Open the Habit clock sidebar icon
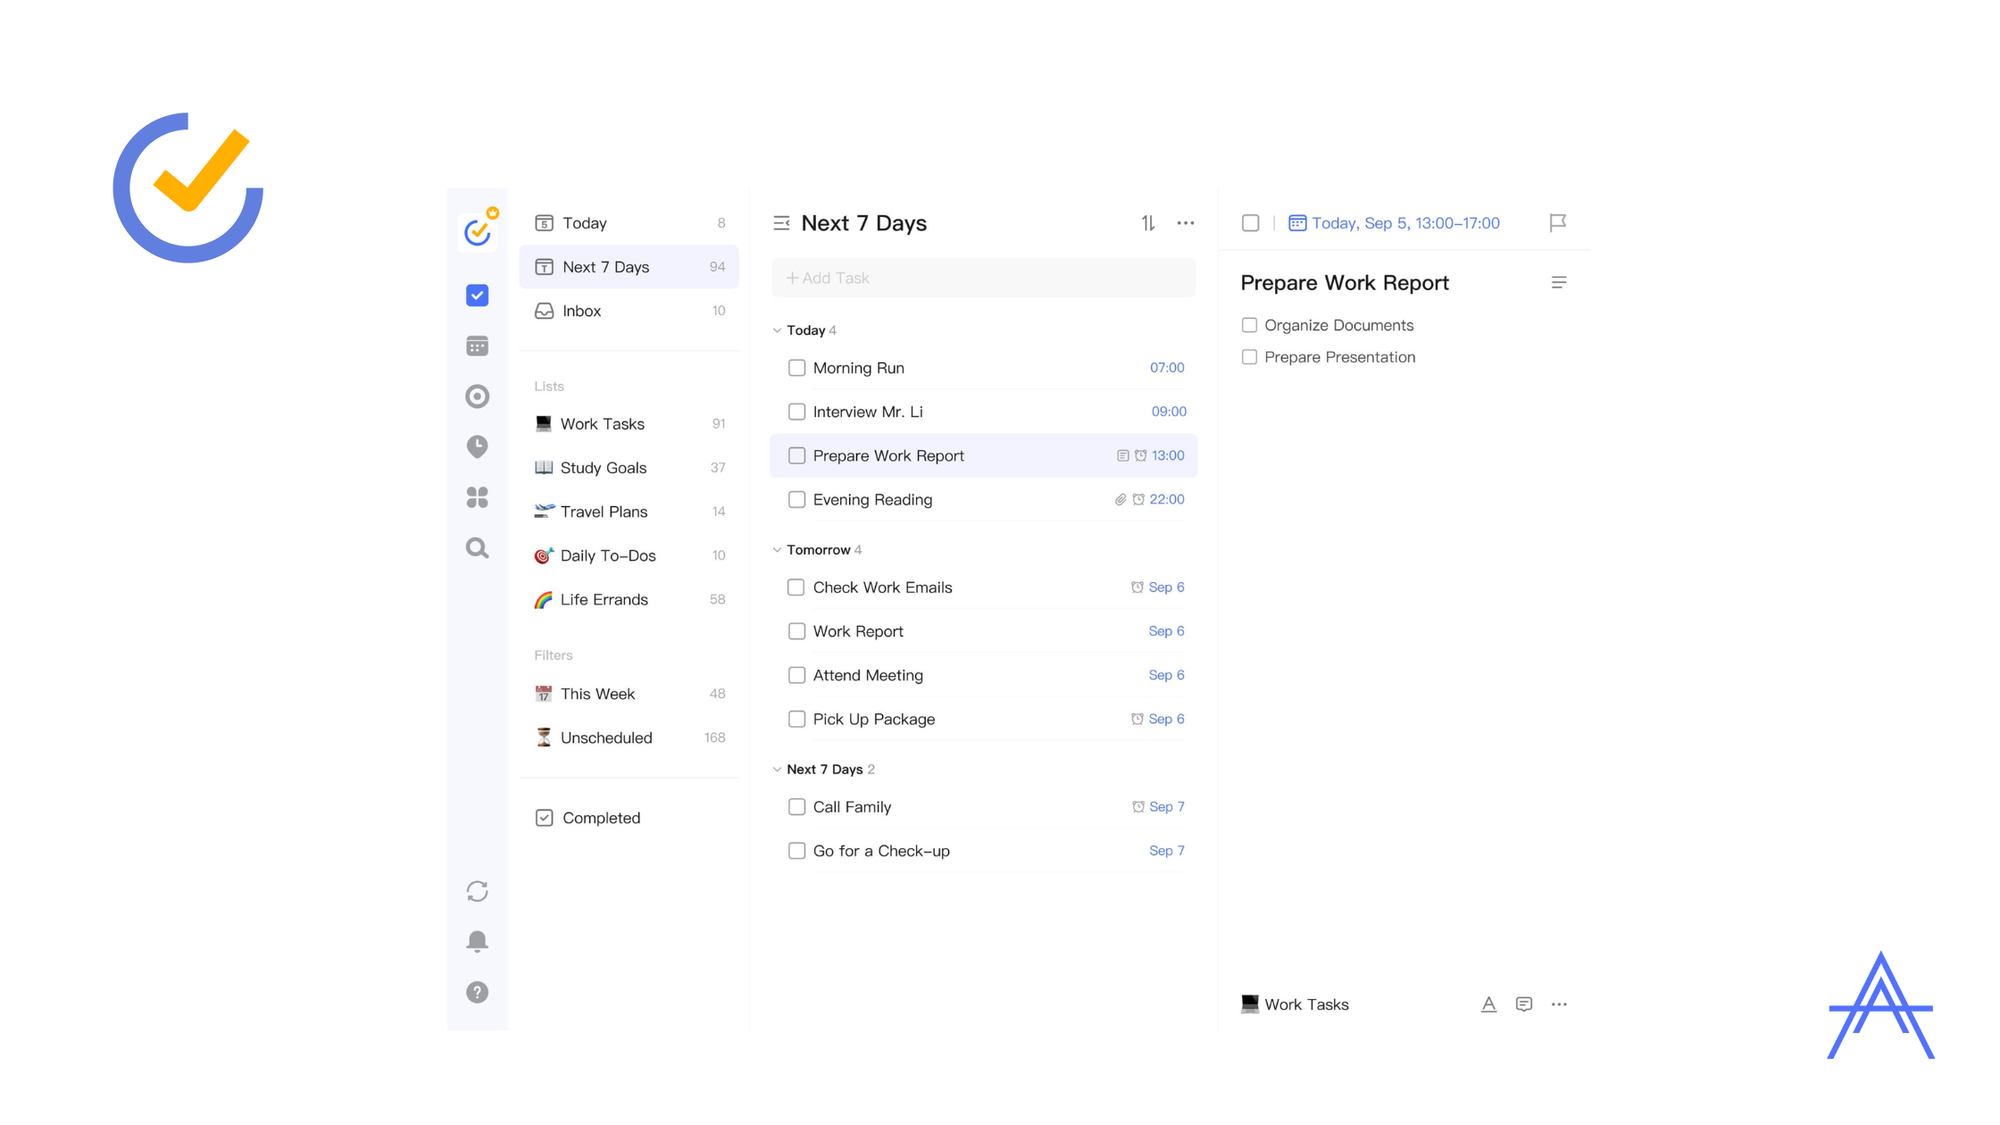The image size is (2000, 1125). pos(477,446)
